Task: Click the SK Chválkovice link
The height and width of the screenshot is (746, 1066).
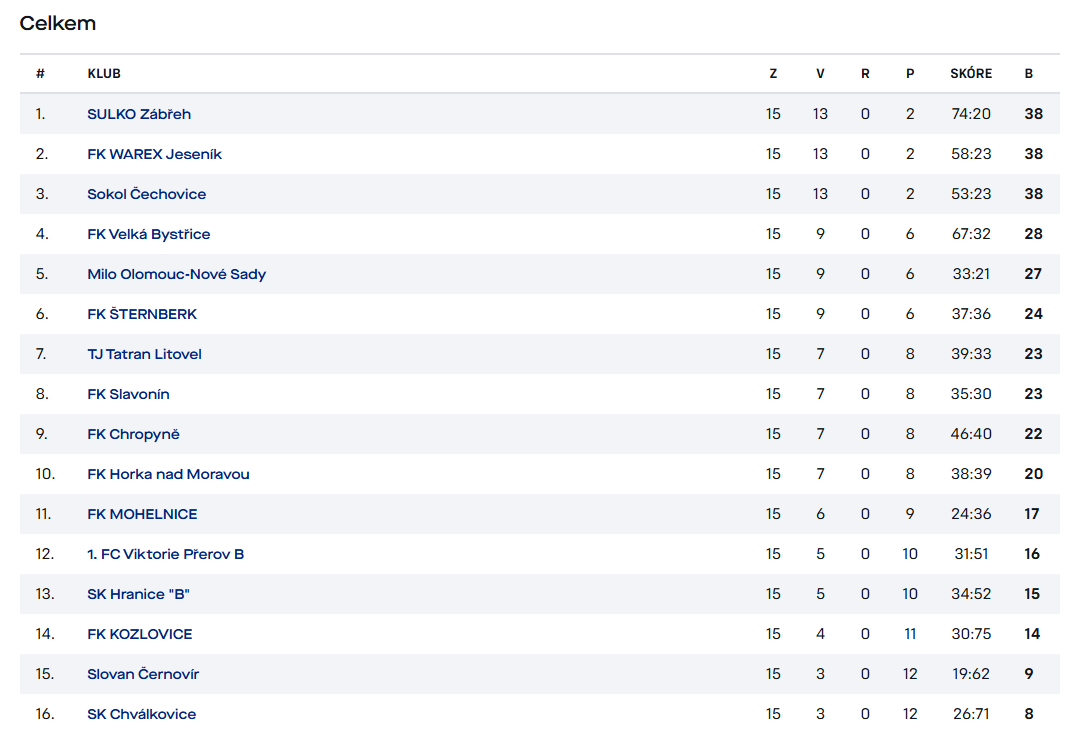Action: pyautogui.click(x=141, y=714)
